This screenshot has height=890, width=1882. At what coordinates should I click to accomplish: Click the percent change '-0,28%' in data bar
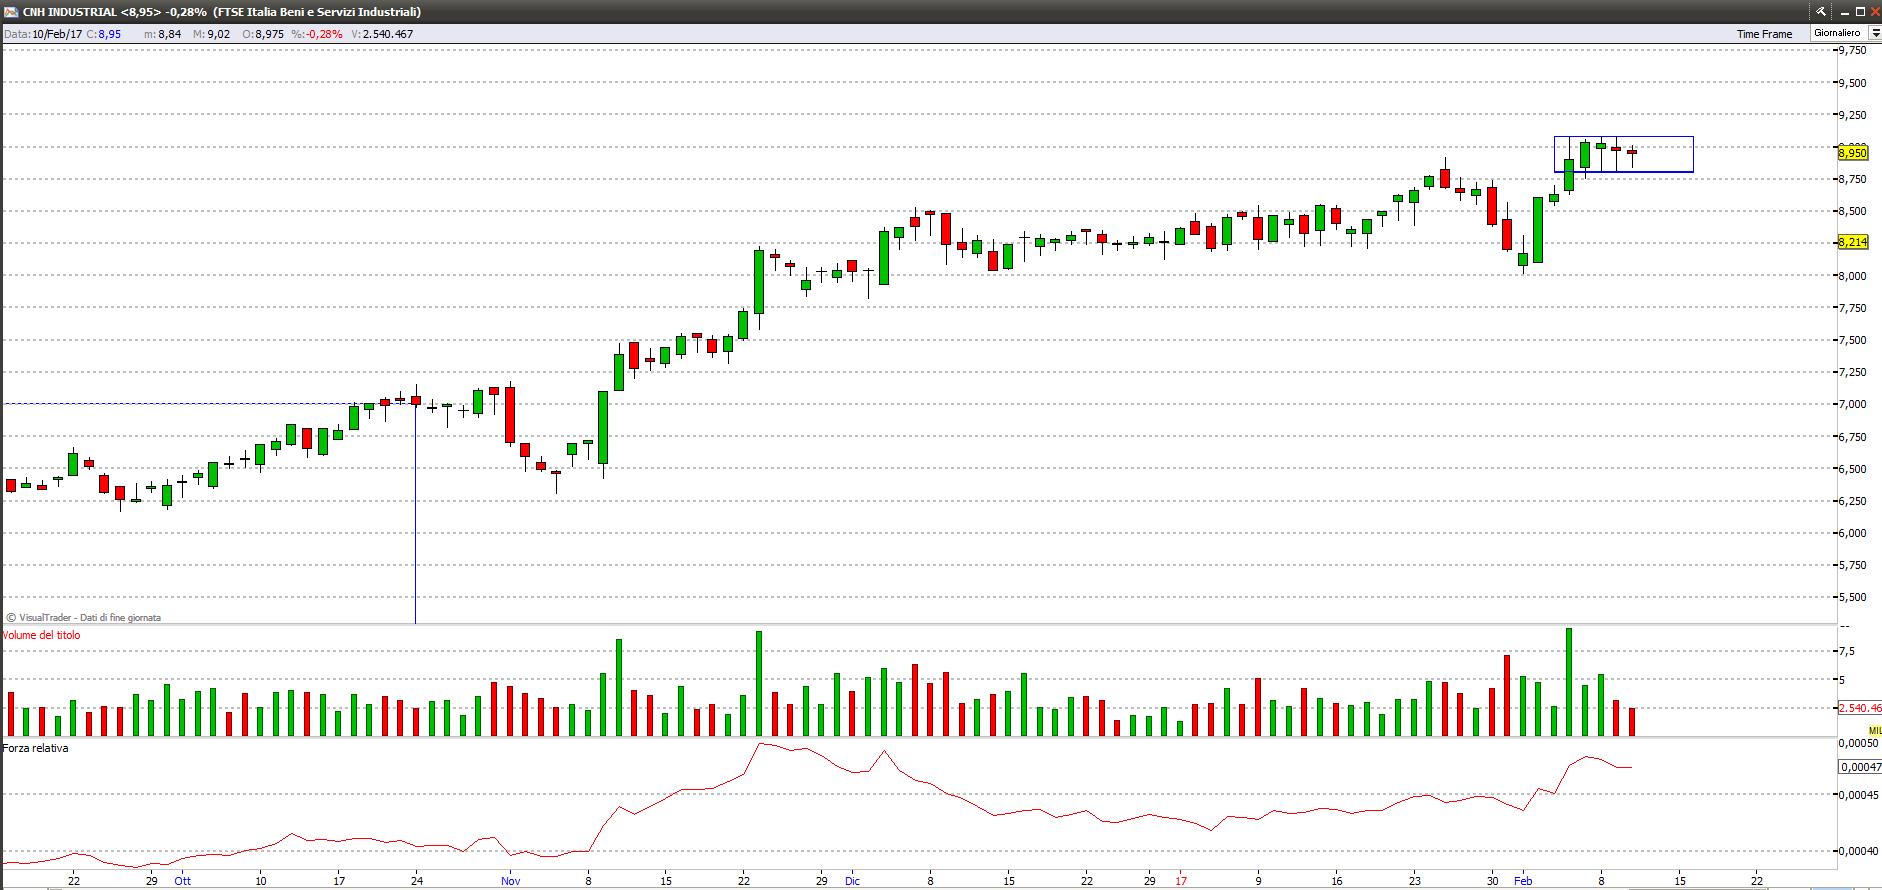(x=324, y=34)
